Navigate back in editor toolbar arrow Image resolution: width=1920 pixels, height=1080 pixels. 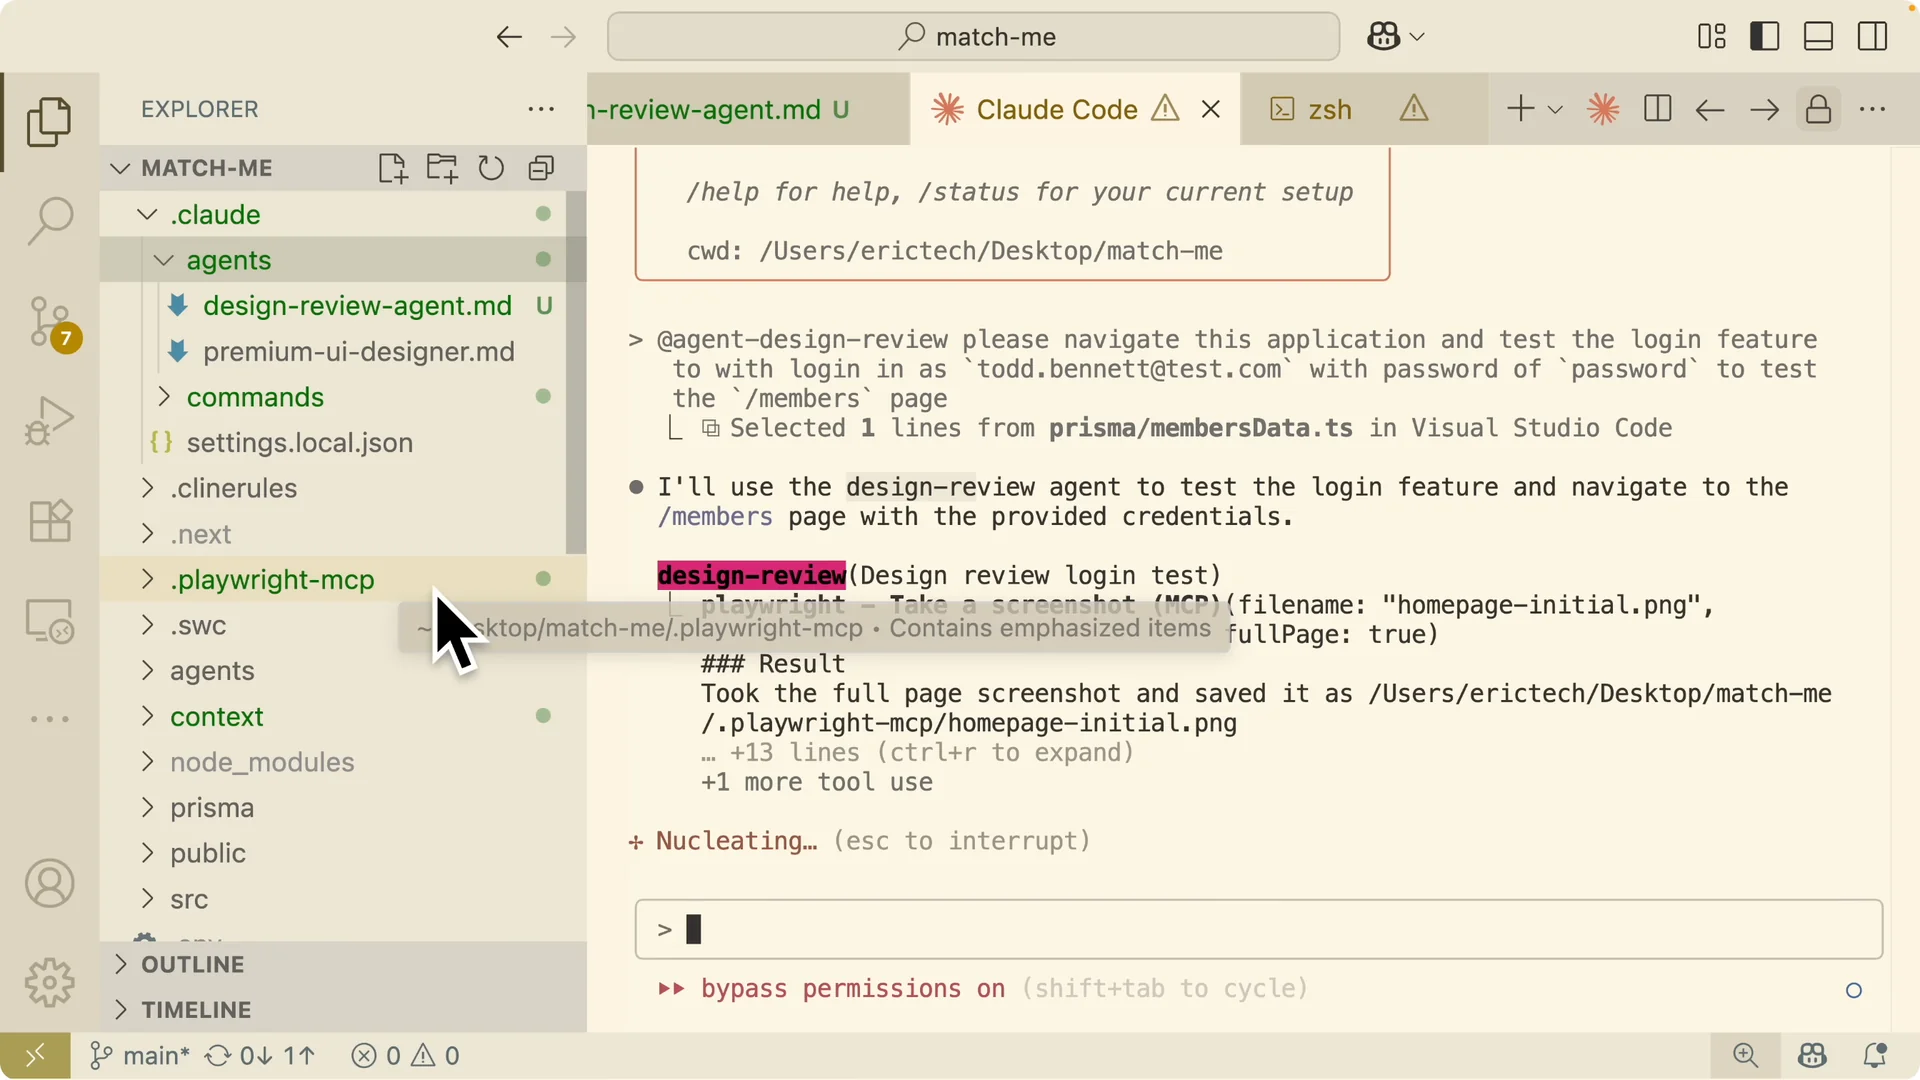click(1710, 109)
